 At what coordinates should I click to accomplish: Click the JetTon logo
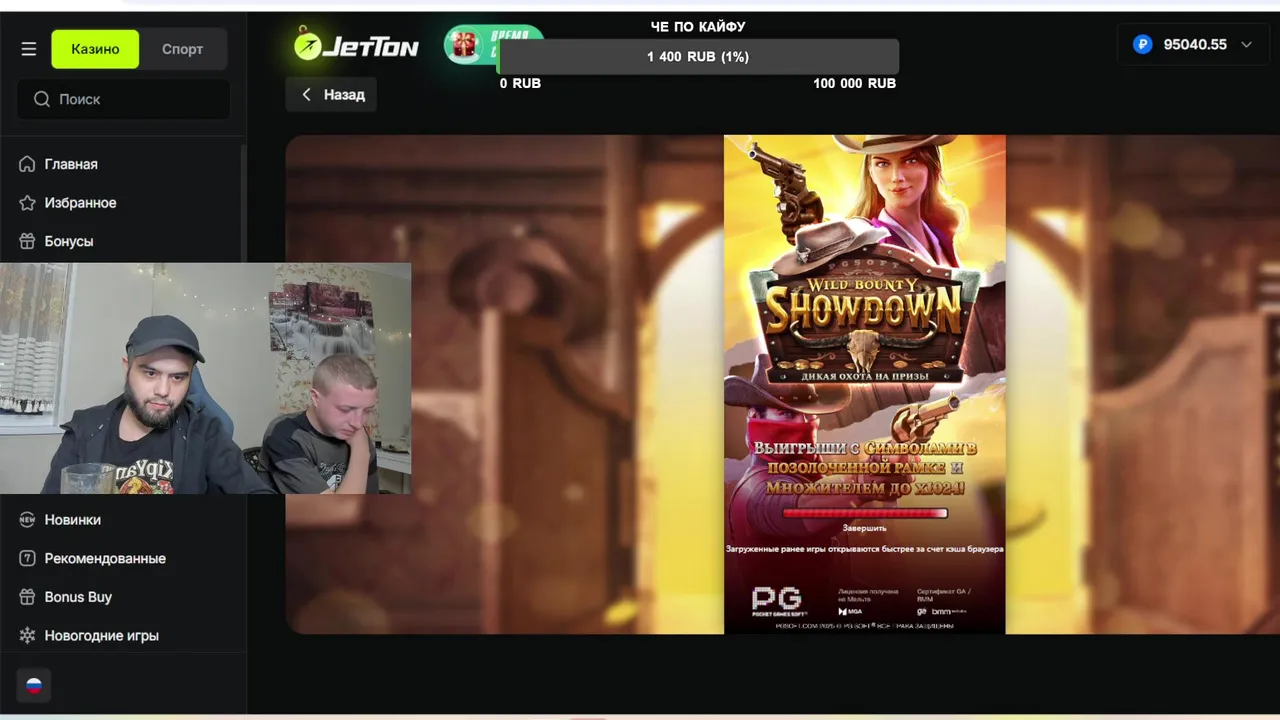pyautogui.click(x=356, y=44)
